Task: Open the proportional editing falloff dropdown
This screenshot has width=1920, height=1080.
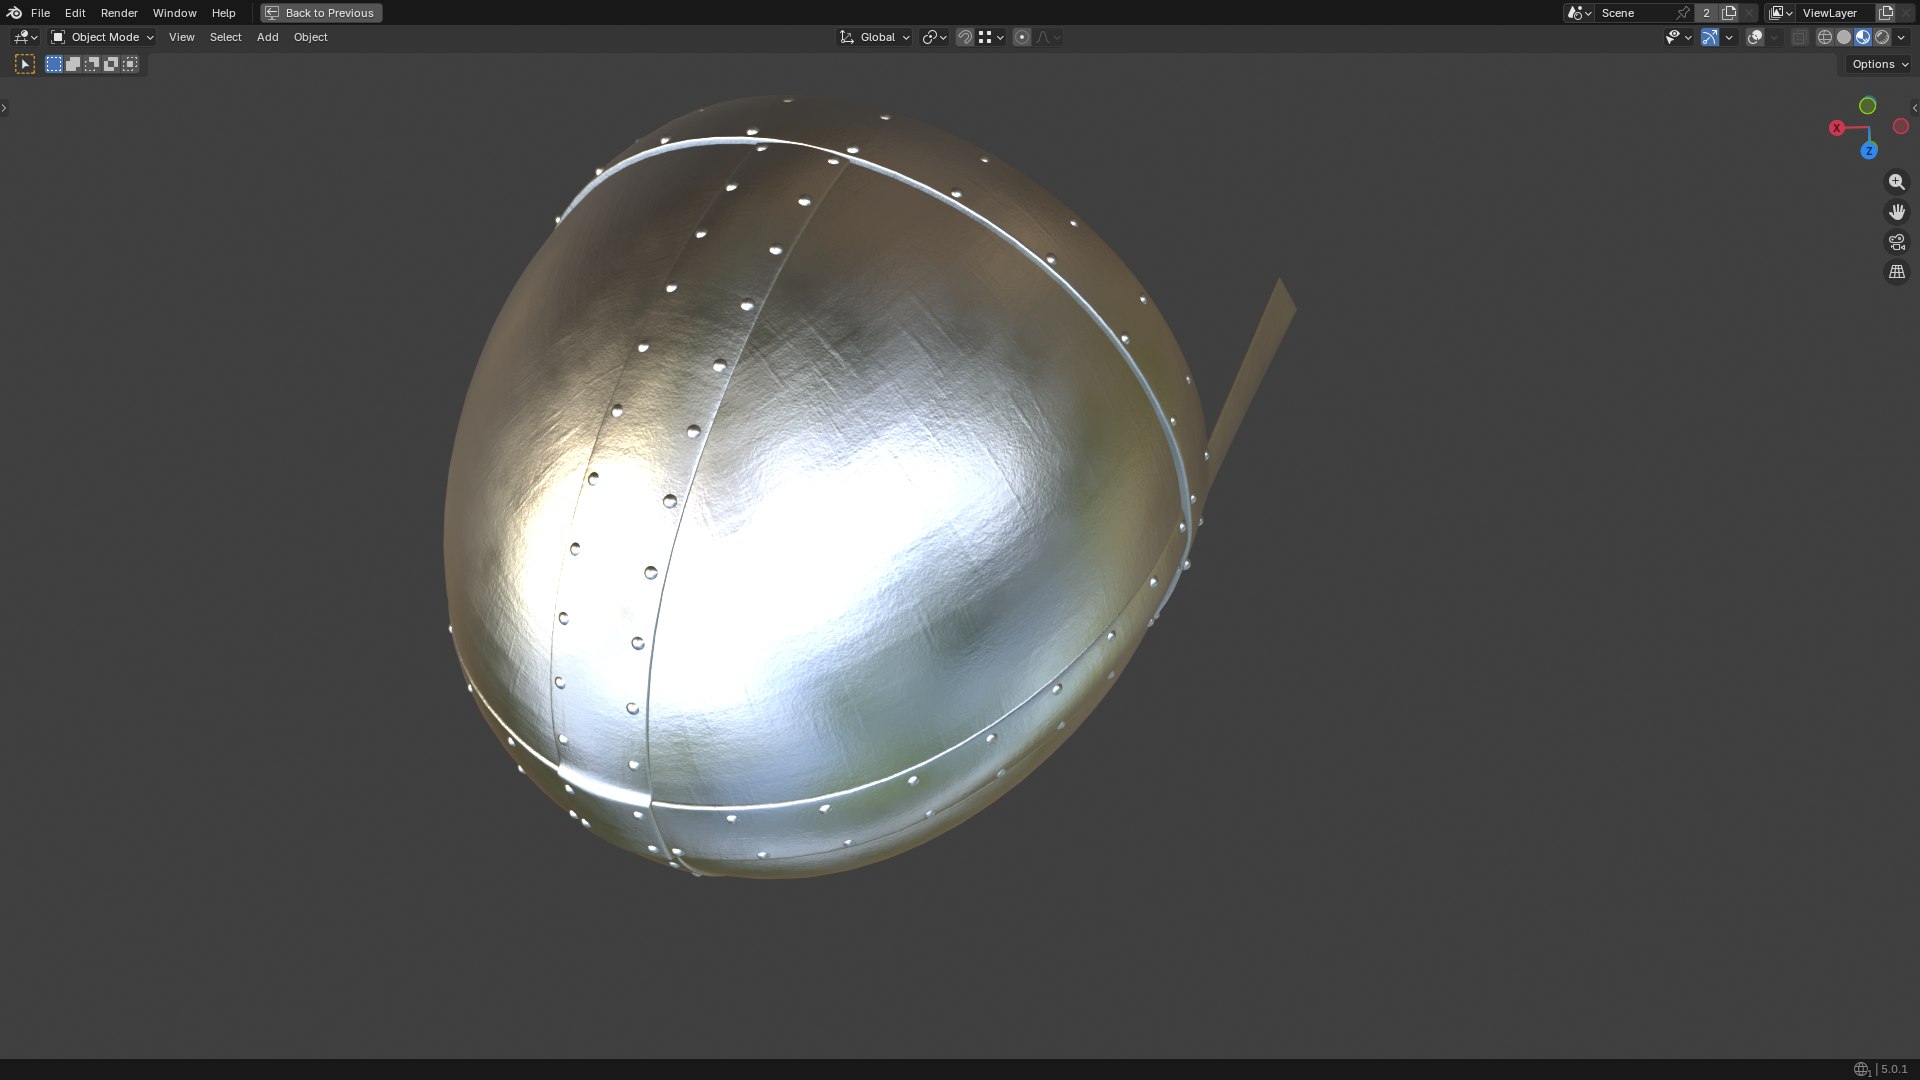Action: [x=1048, y=37]
